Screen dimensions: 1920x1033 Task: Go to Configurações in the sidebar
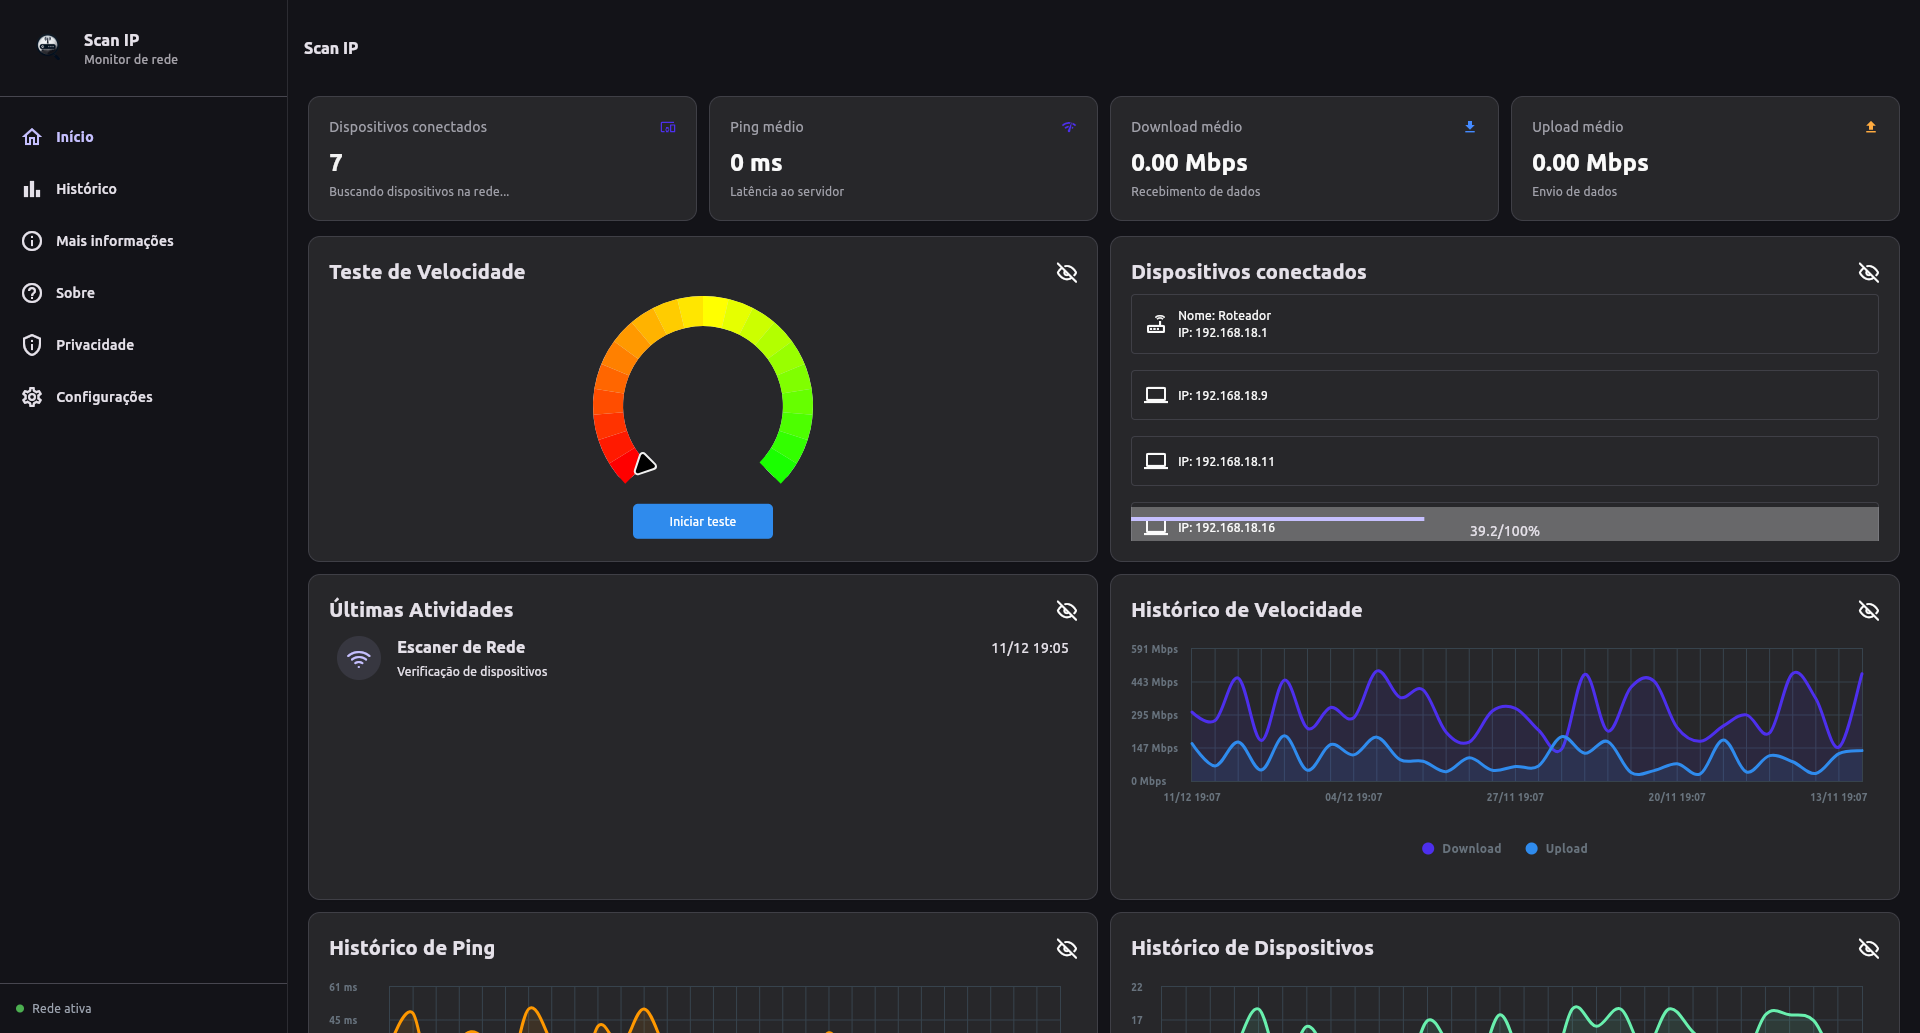[104, 397]
